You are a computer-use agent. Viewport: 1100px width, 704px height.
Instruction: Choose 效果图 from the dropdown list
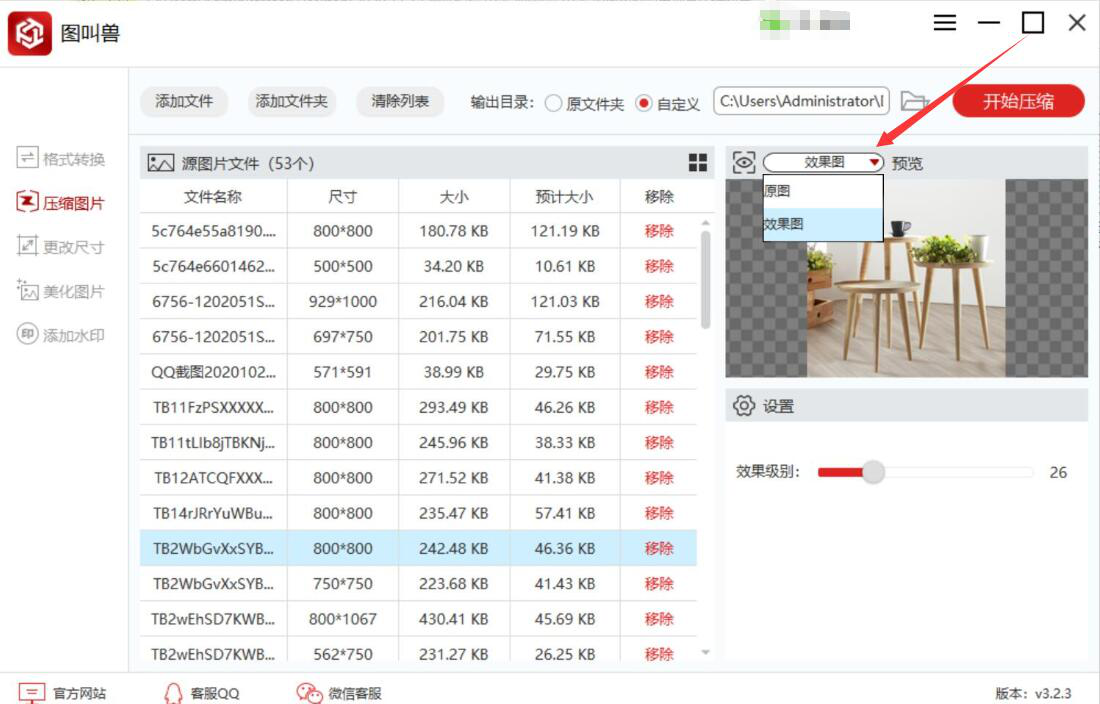[823, 224]
